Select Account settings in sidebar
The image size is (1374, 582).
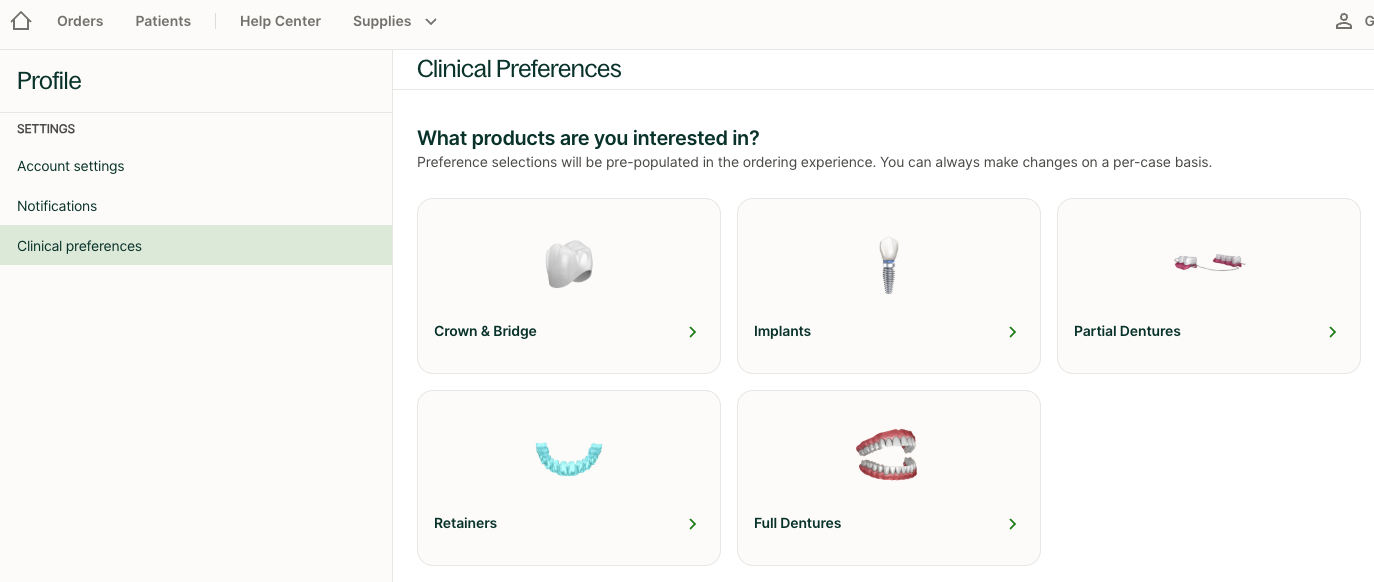tap(71, 166)
